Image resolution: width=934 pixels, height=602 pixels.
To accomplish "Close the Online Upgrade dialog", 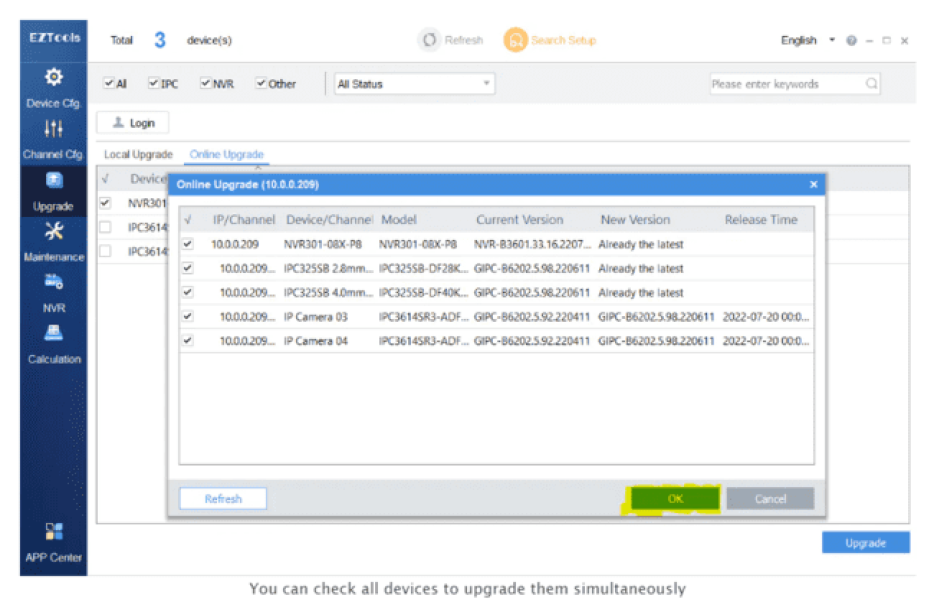I will (813, 185).
